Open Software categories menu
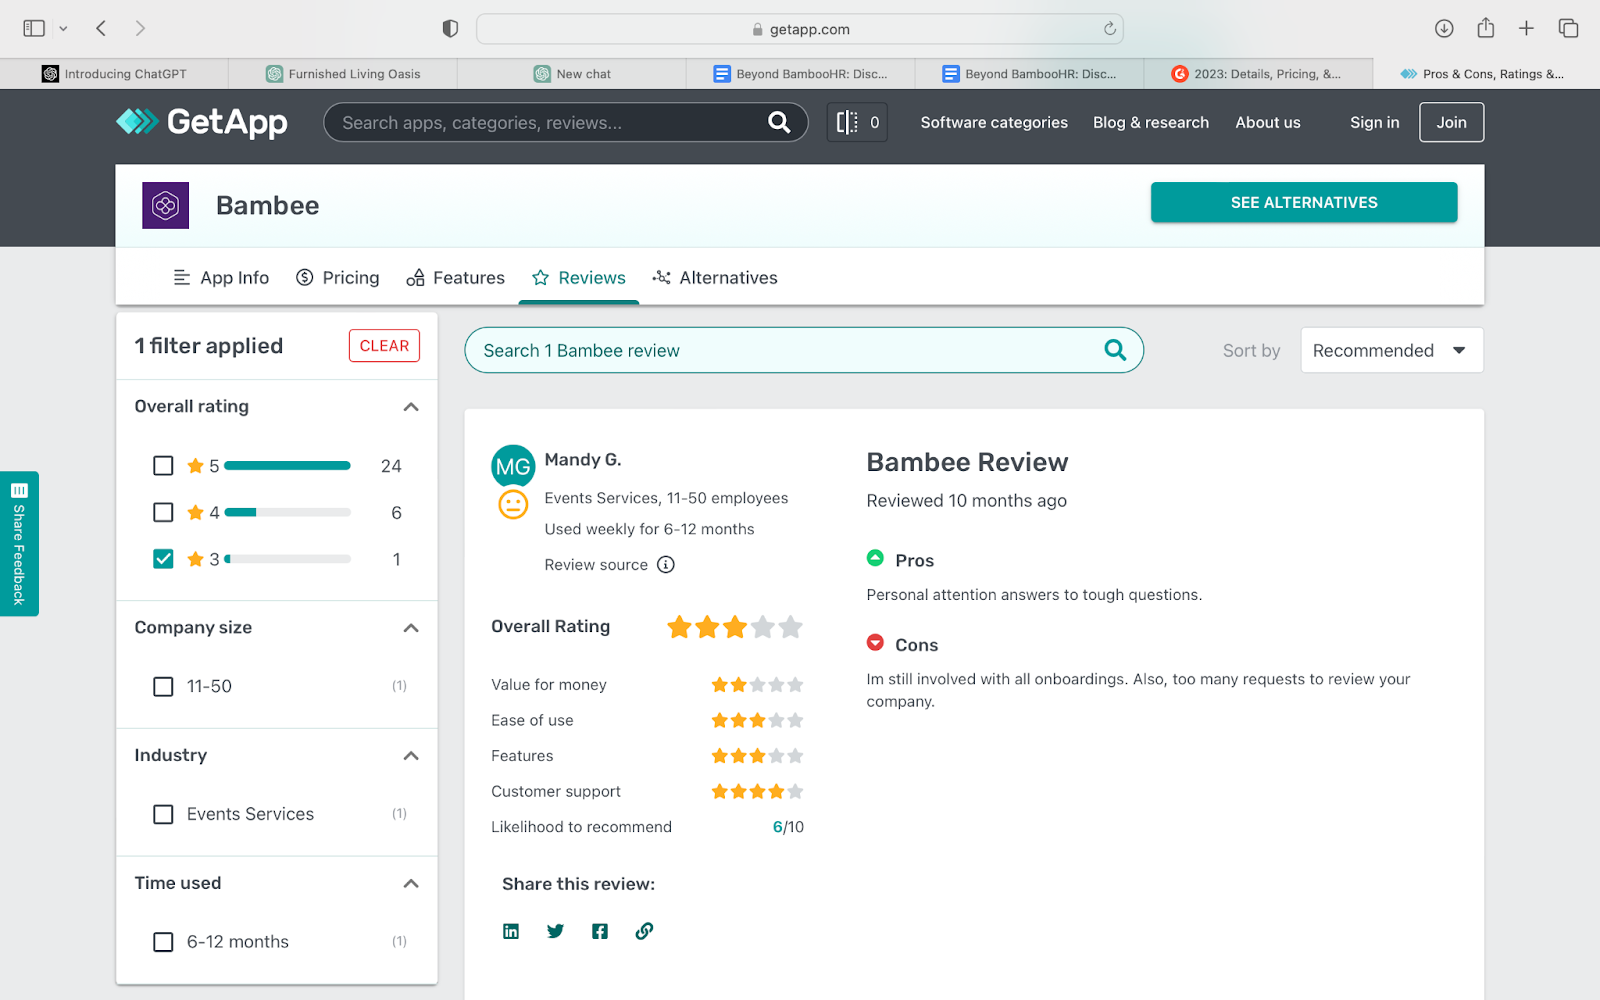 (x=994, y=122)
